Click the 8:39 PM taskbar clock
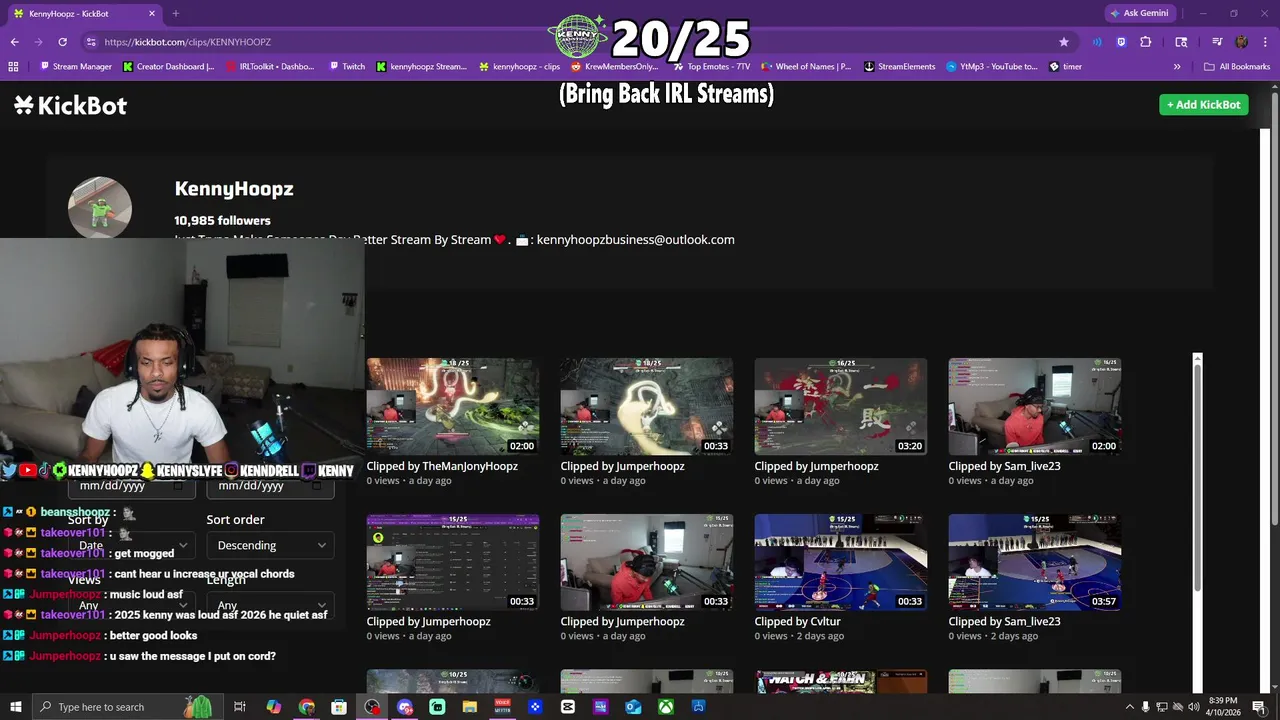1280x720 pixels. (x=1223, y=707)
